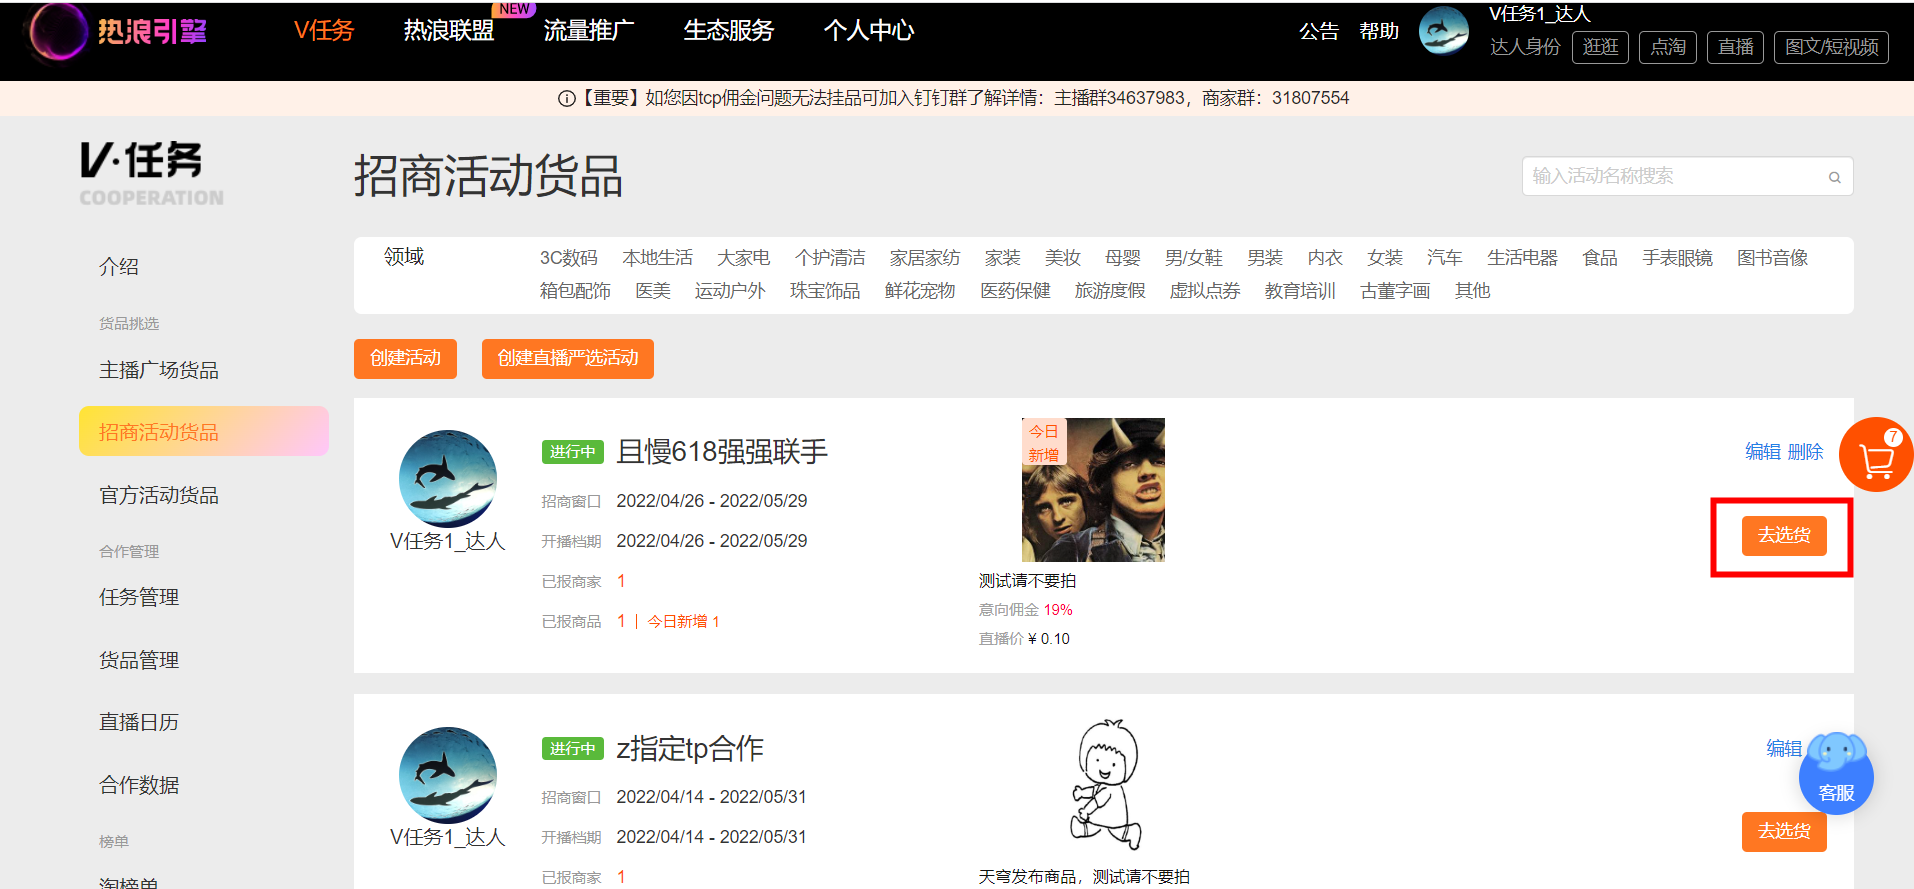Open the 热浪联盟 top menu

(x=449, y=31)
